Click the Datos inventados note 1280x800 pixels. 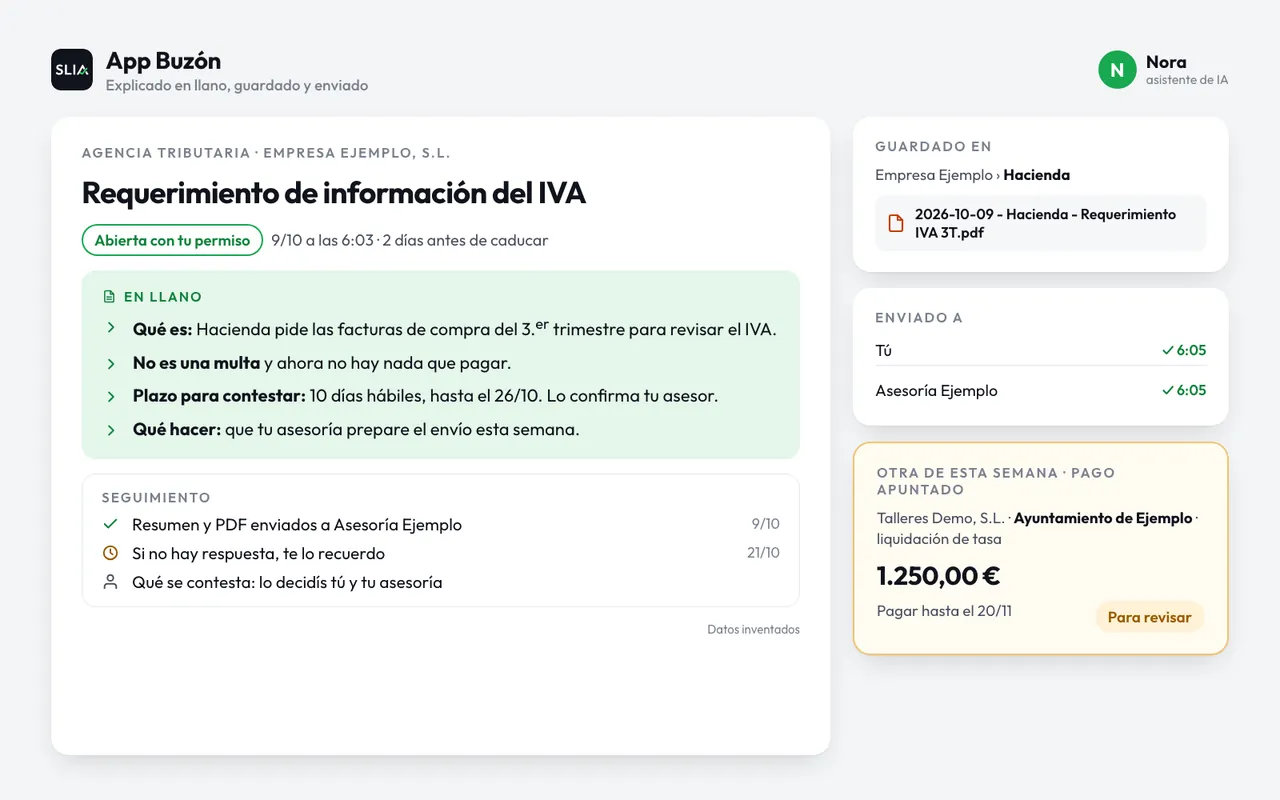pyautogui.click(x=753, y=630)
